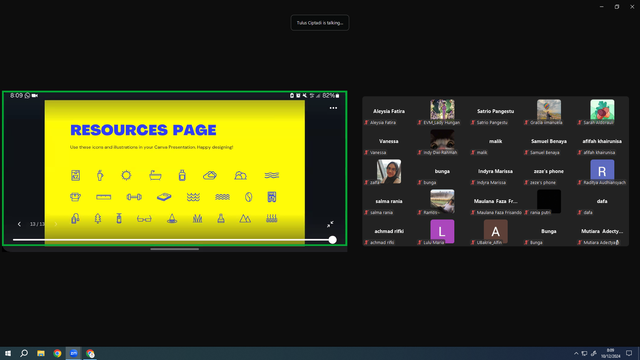This screenshot has width=640, height=360.
Task: Select the Indyra Marissa participant tile
Action: click(x=496, y=172)
